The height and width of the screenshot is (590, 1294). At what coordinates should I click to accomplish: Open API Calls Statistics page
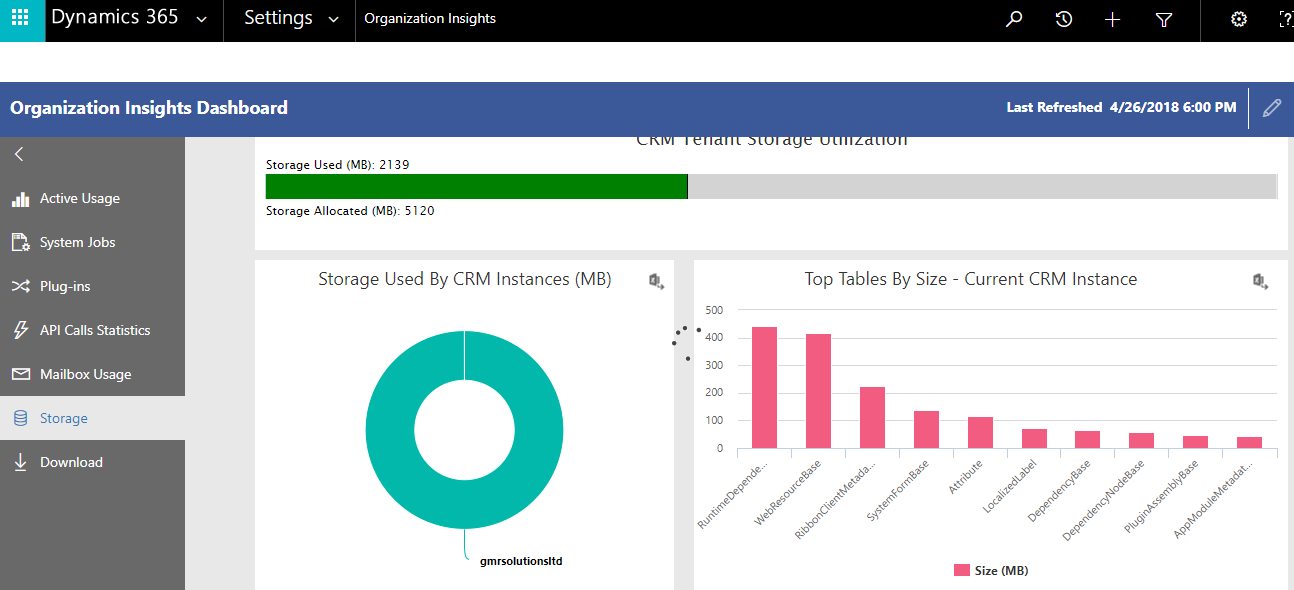(x=94, y=330)
